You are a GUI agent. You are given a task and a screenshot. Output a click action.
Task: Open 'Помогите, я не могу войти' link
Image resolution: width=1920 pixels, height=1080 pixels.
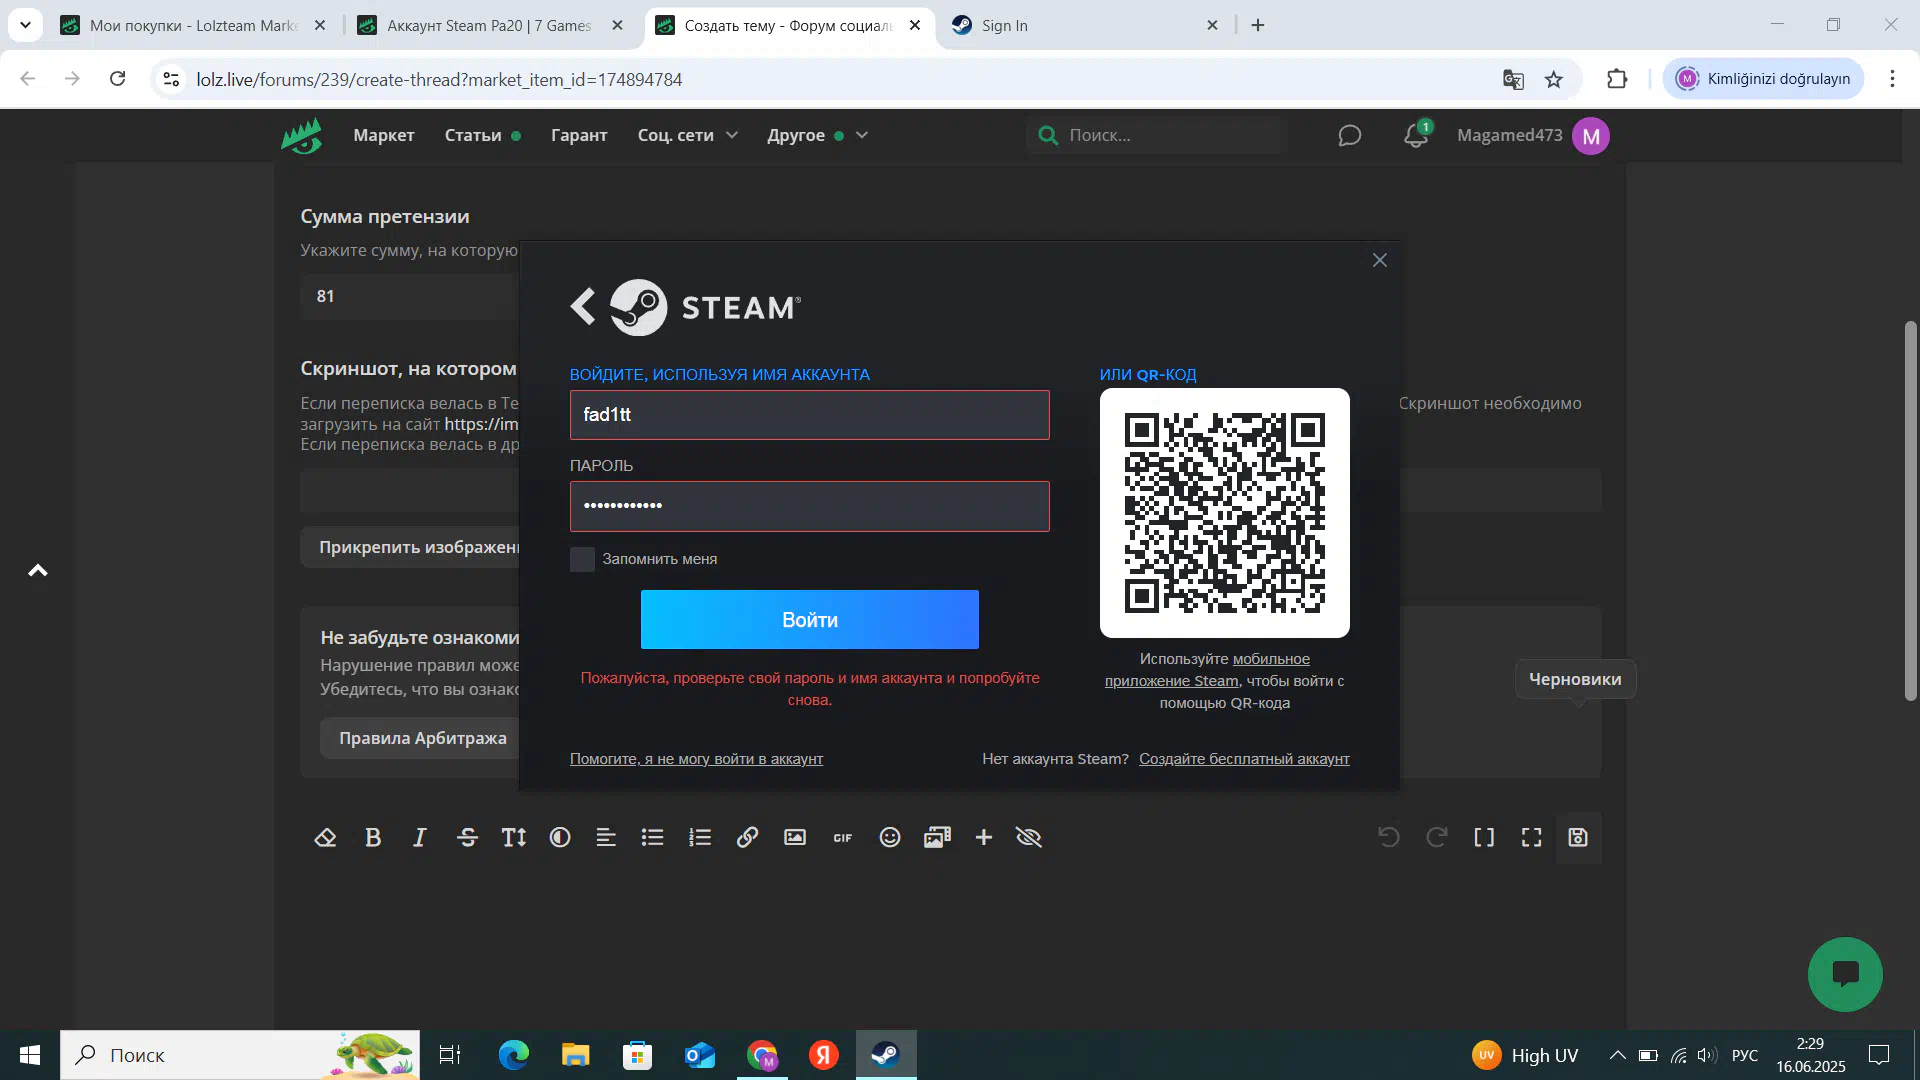pyautogui.click(x=697, y=759)
